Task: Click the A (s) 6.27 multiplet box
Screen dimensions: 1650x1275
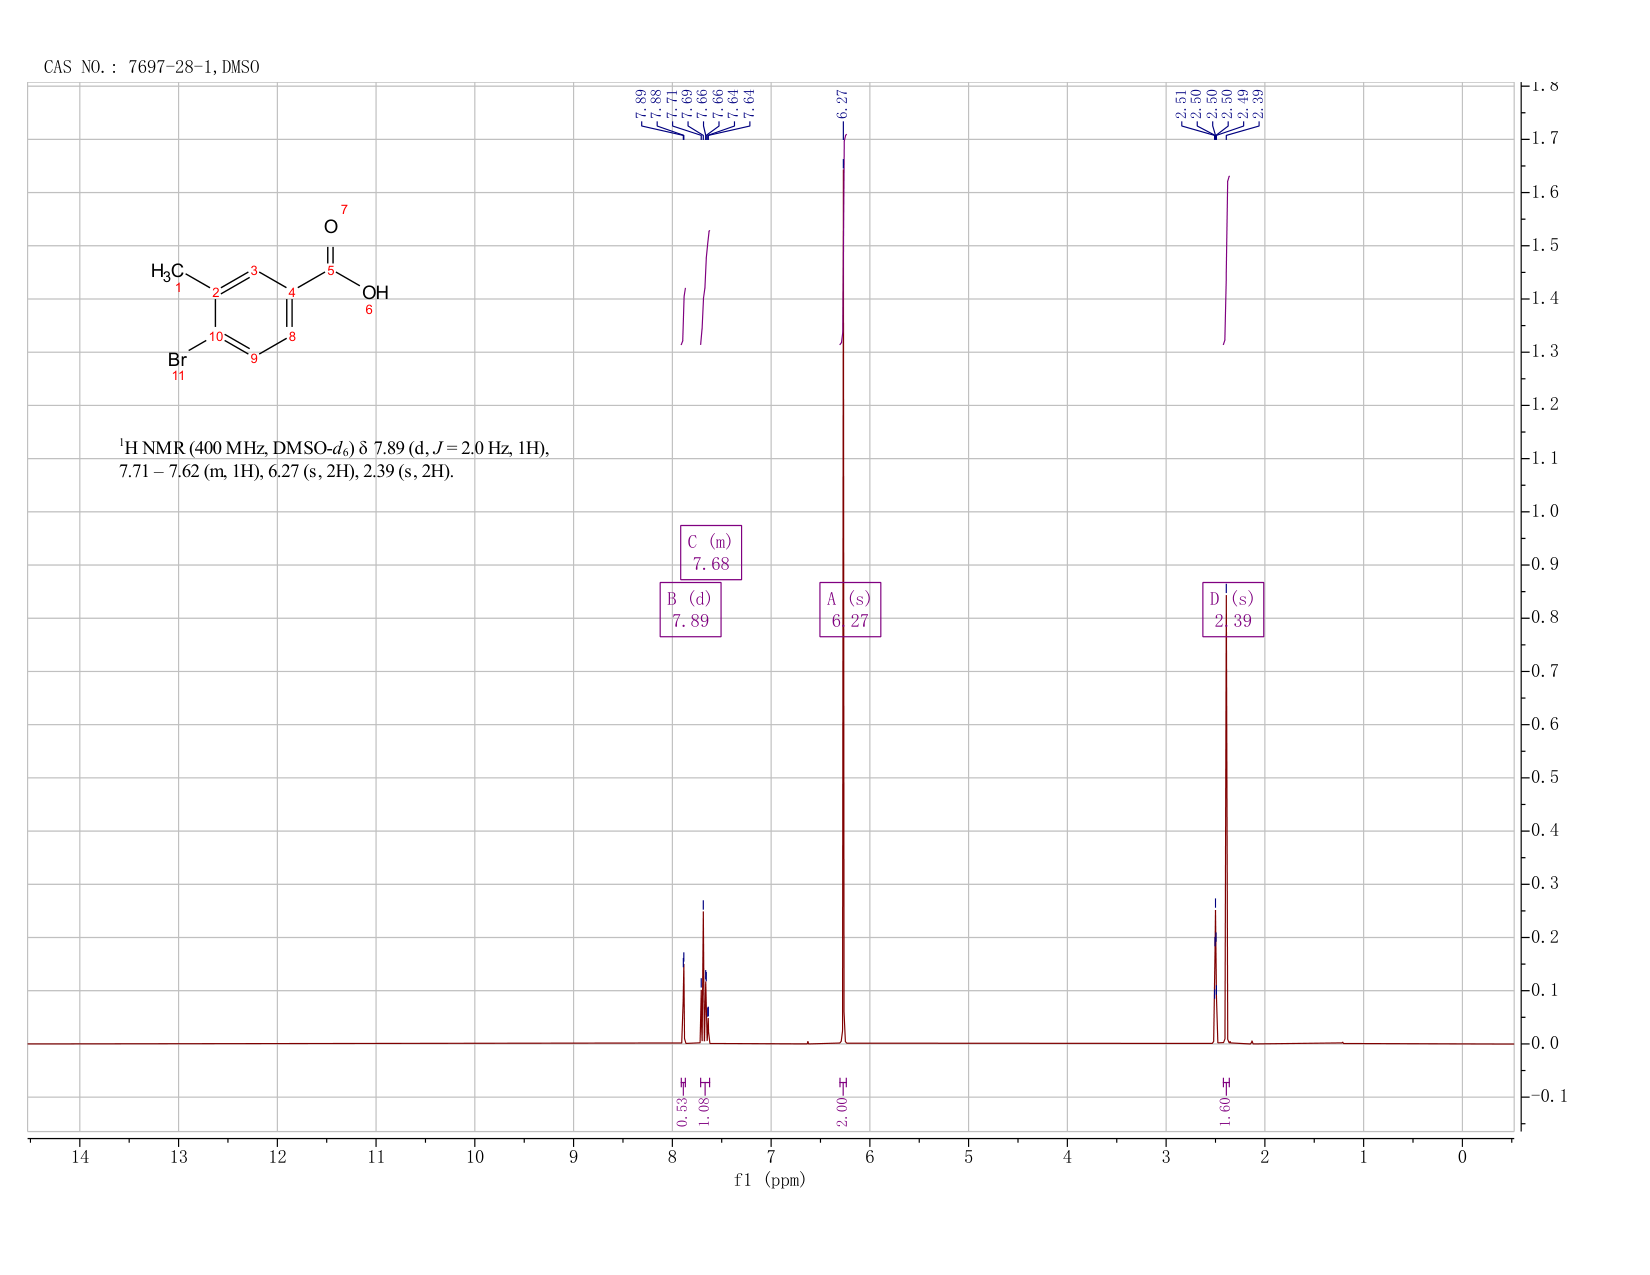Action: pyautogui.click(x=850, y=609)
